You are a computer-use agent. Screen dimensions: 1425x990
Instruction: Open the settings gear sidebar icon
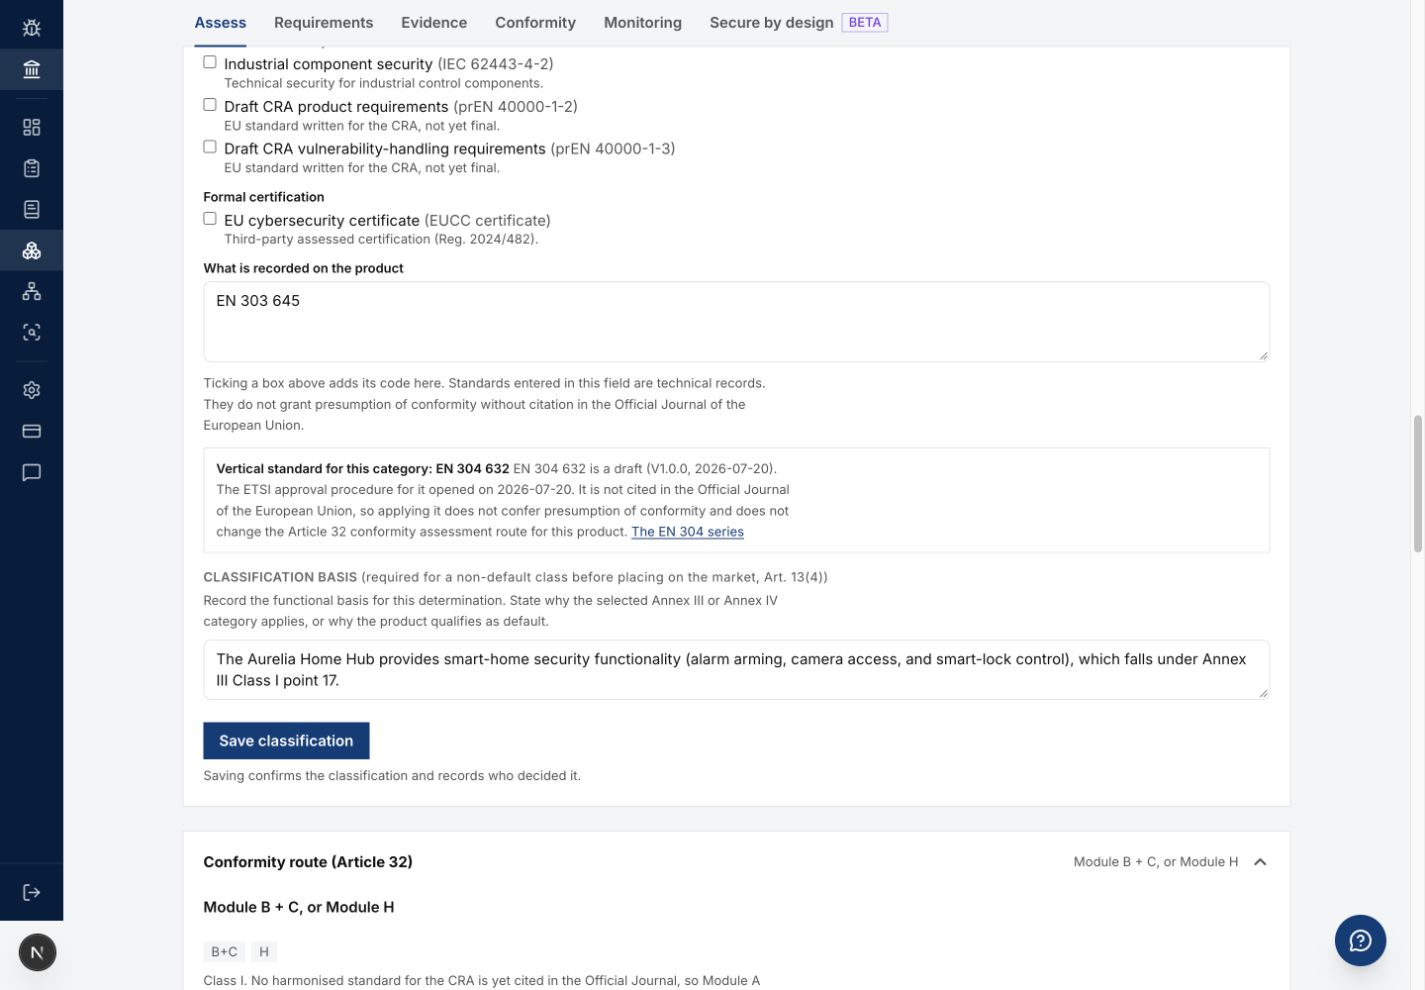31,390
